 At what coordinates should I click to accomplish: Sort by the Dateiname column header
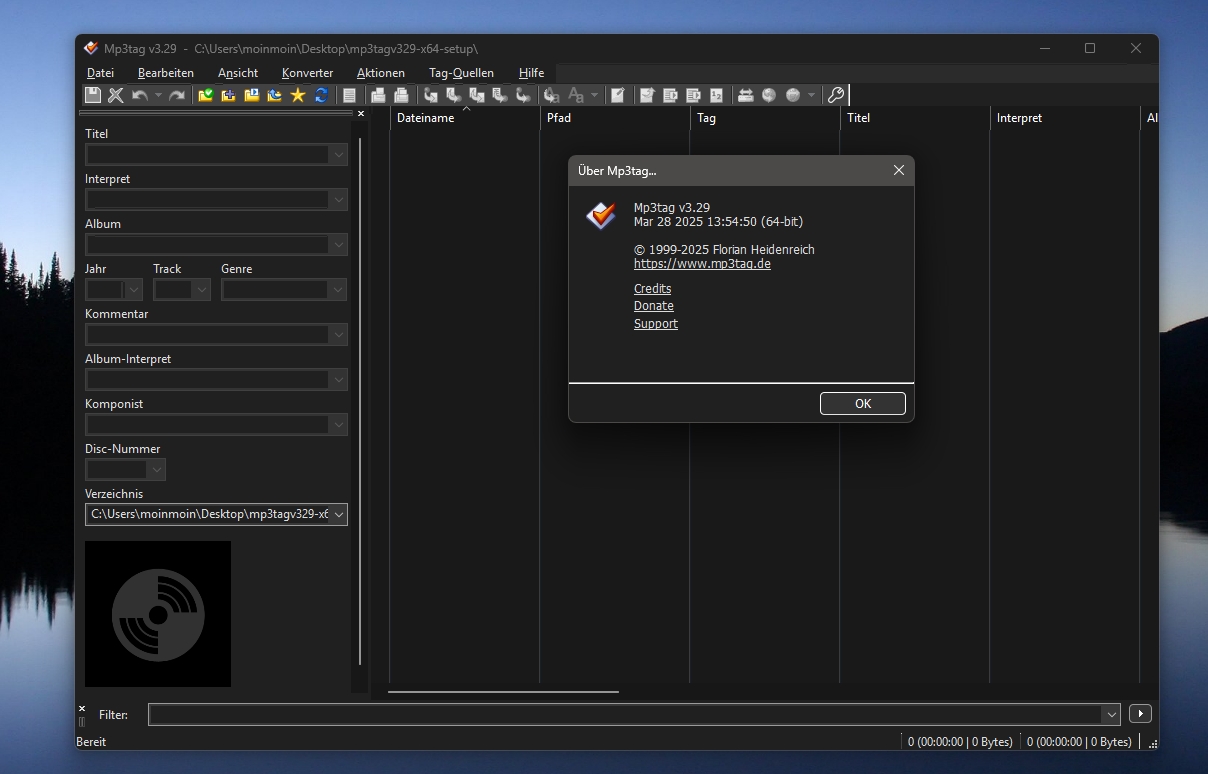[x=465, y=118]
